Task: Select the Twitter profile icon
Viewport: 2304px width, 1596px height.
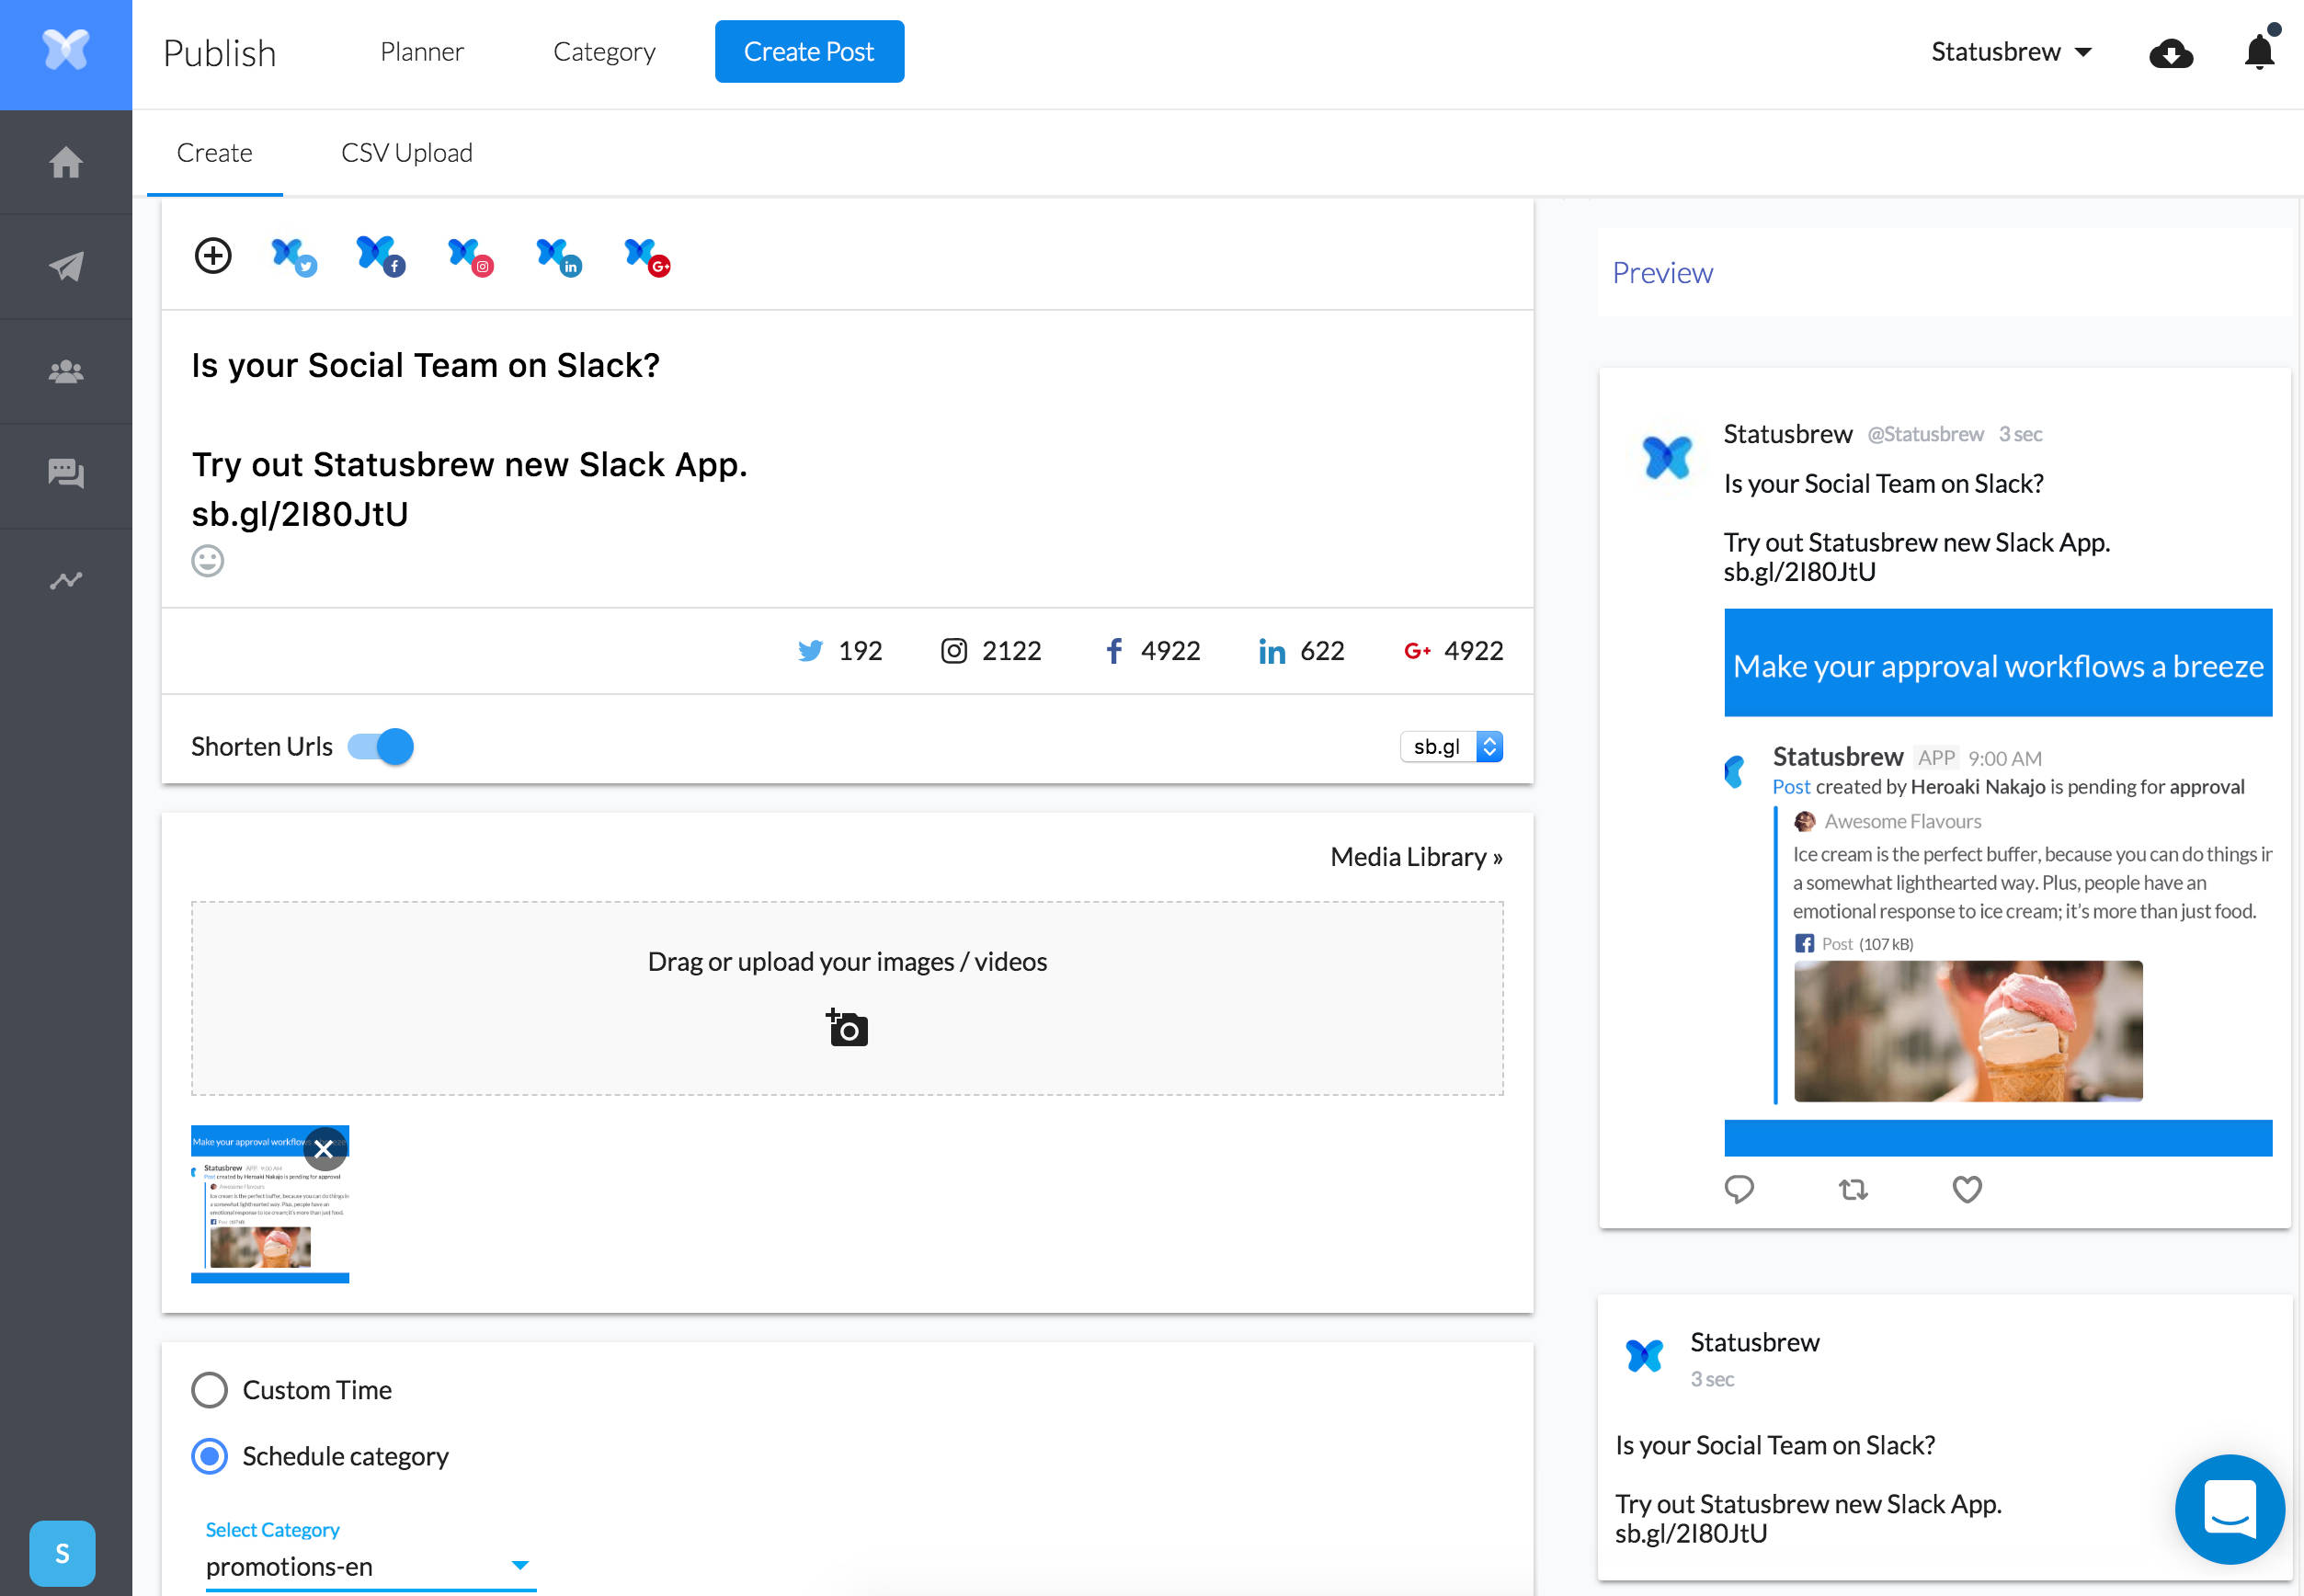Action: pos(292,256)
